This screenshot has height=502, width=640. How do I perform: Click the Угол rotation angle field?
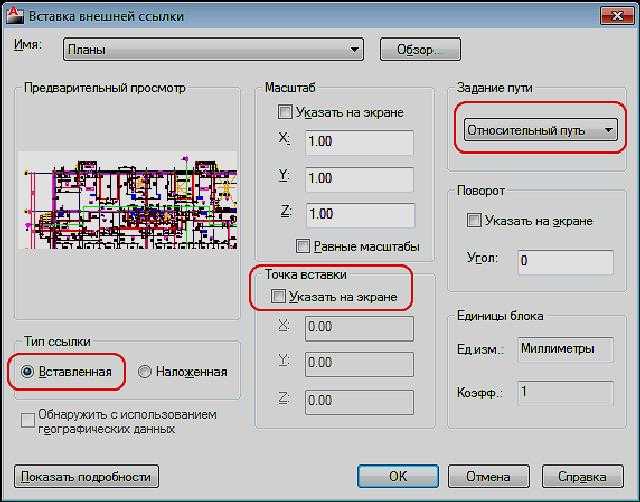[565, 261]
